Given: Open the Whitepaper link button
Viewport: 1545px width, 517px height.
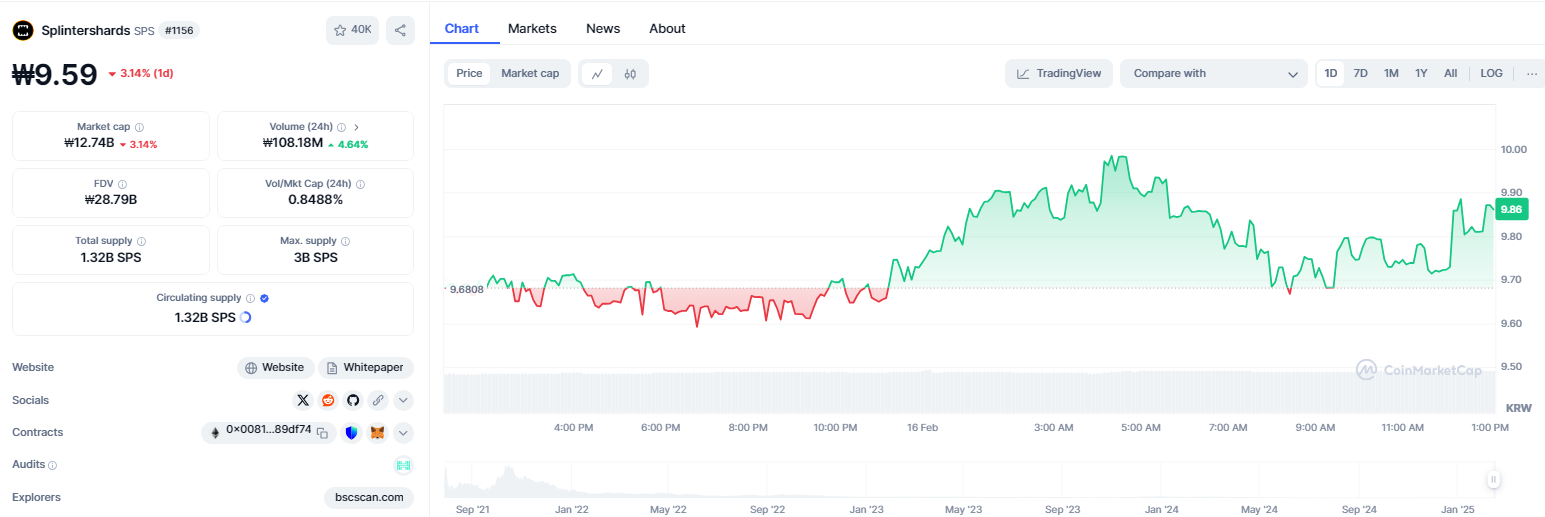Looking at the screenshot, I should click(366, 367).
